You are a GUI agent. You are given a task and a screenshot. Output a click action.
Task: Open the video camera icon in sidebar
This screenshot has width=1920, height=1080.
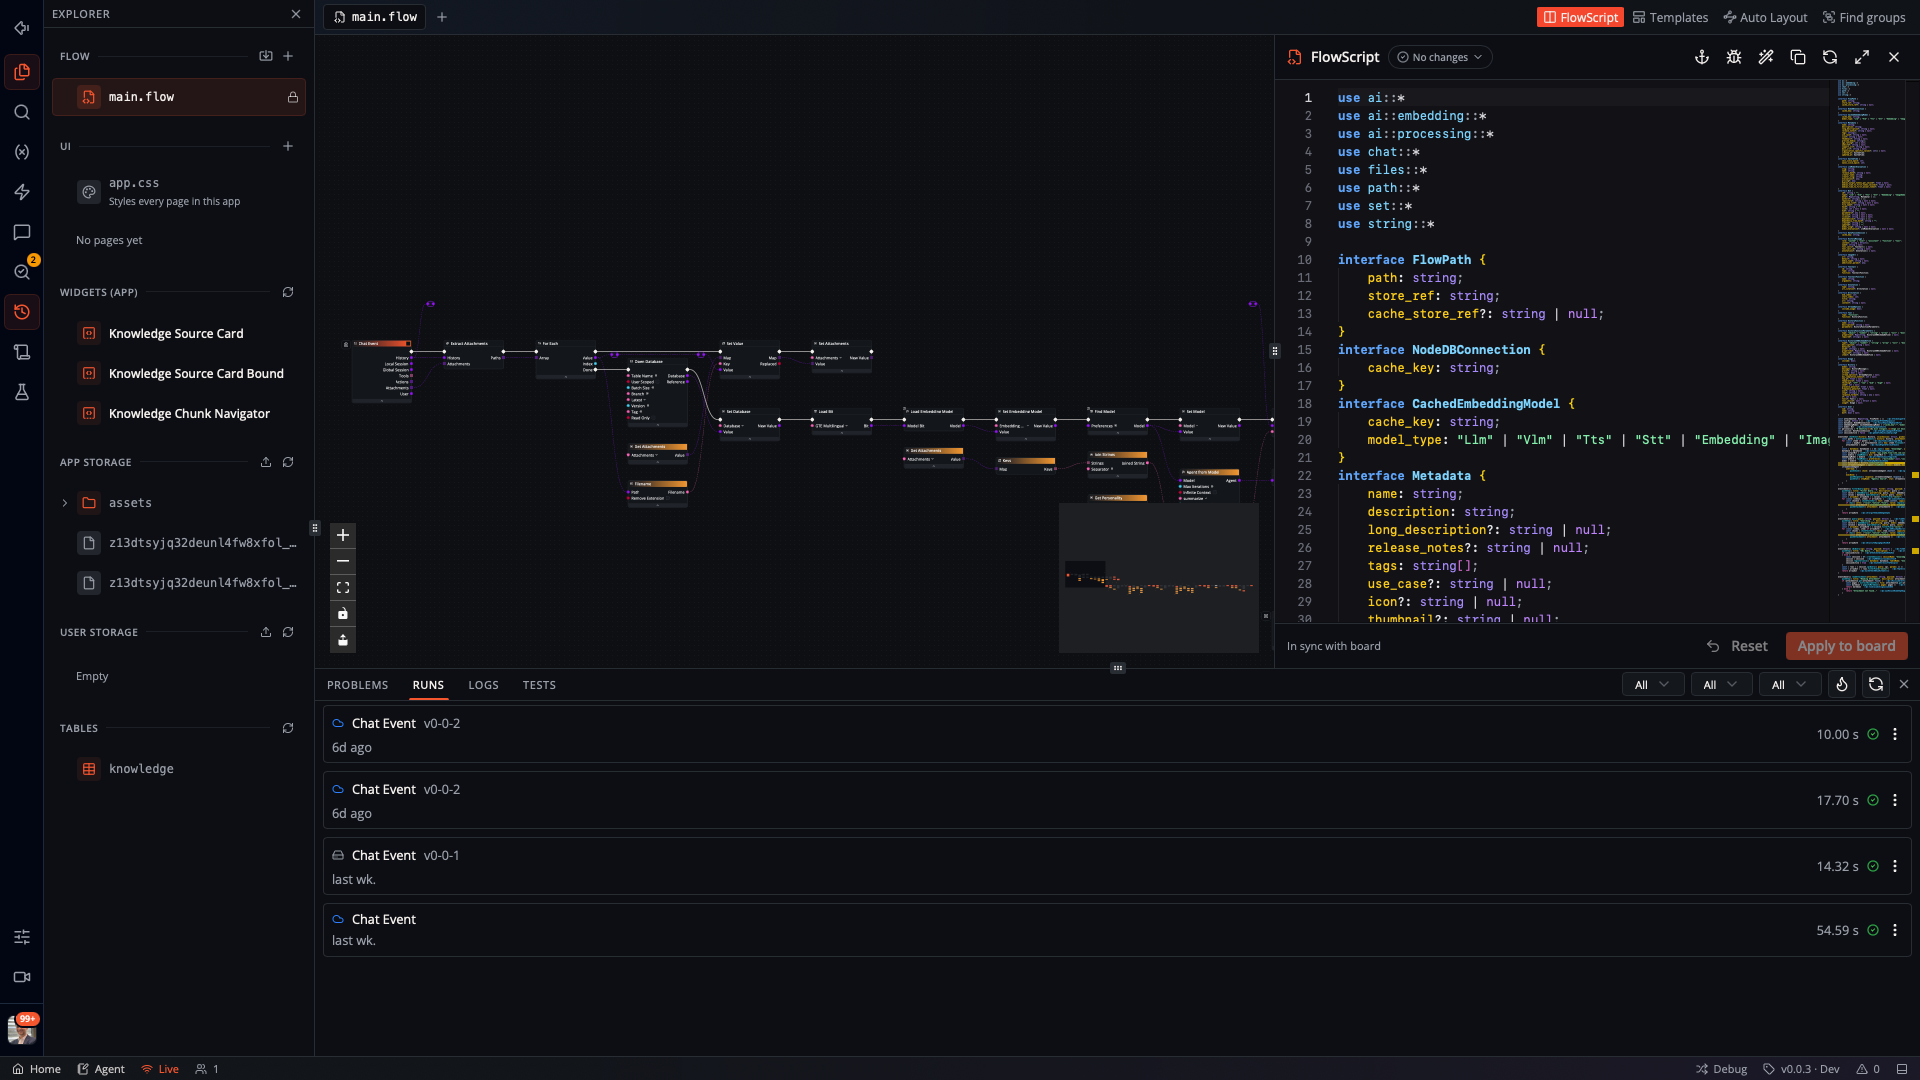click(22, 977)
